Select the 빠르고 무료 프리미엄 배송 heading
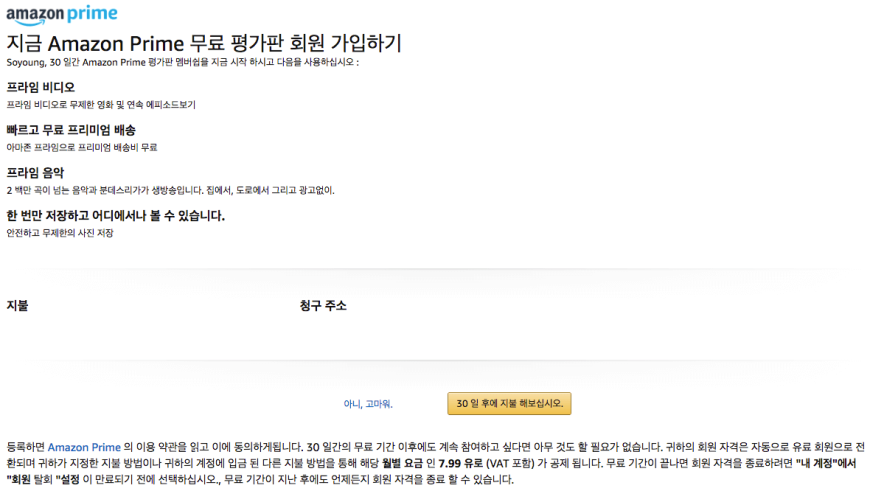Image resolution: width=870 pixels, height=491 pixels. click(x=71, y=130)
